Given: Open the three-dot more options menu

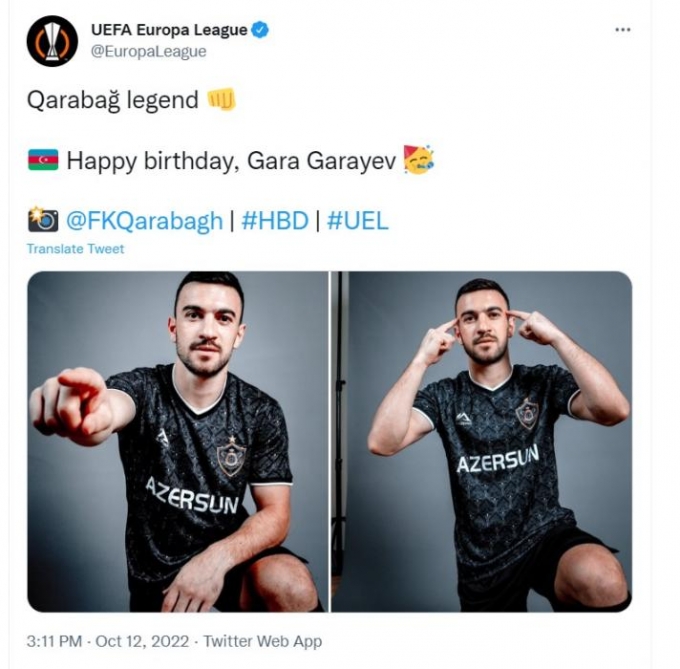Looking at the screenshot, I should click(623, 29).
